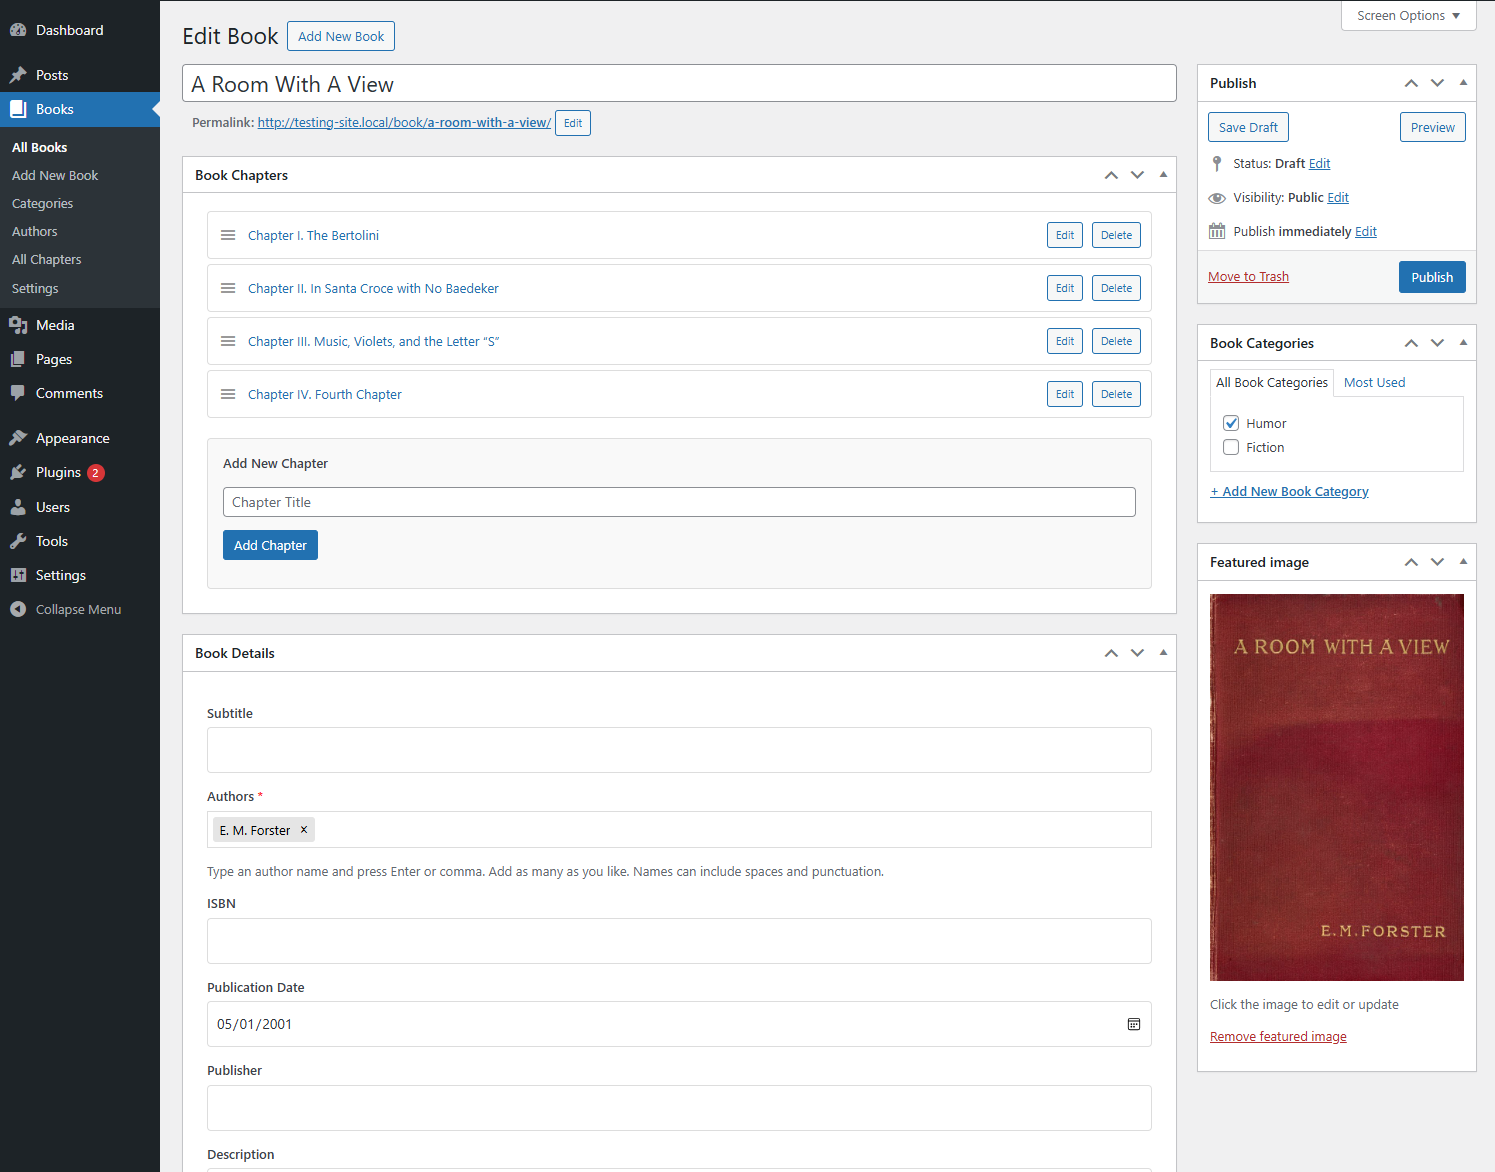Viewport: 1495px width, 1172px height.
Task: Click the Appearance brush icon
Action: coord(18,438)
